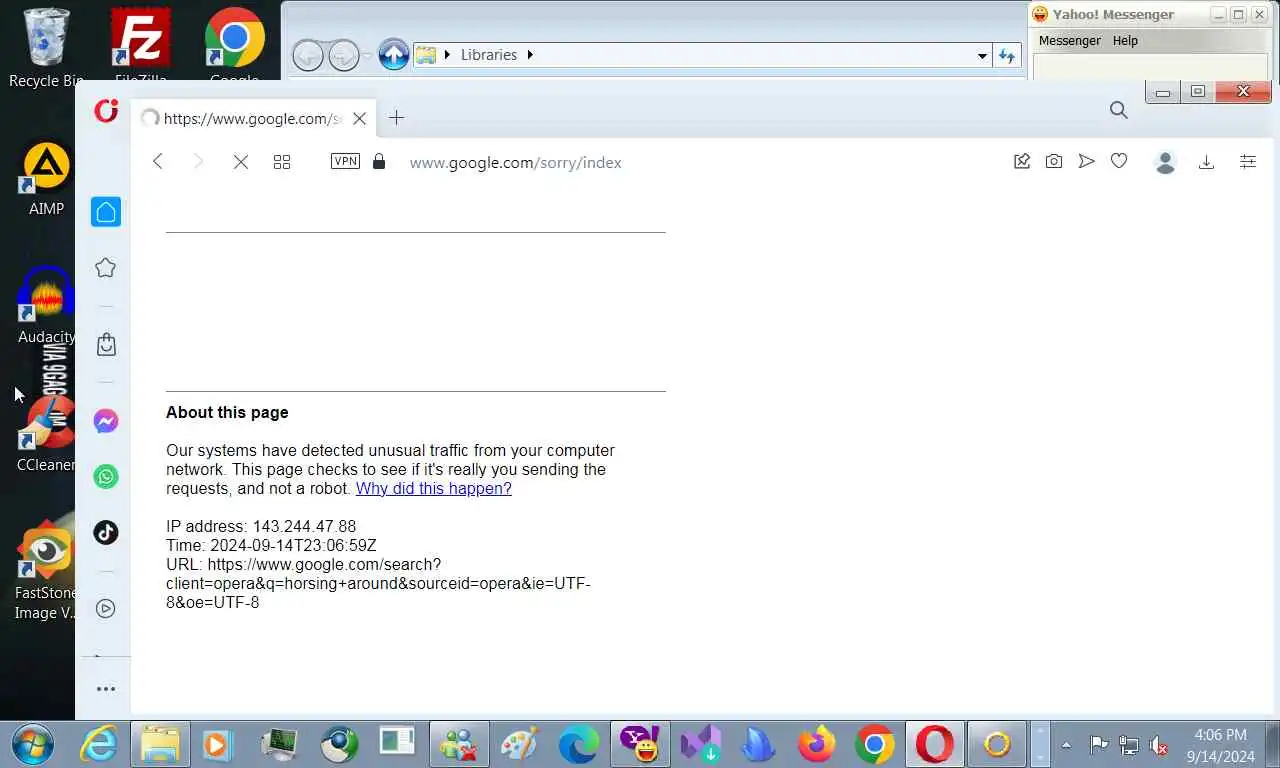This screenshot has height=768, width=1280.
Task: Open the shopping bag sidebar item
Action: 106,345
